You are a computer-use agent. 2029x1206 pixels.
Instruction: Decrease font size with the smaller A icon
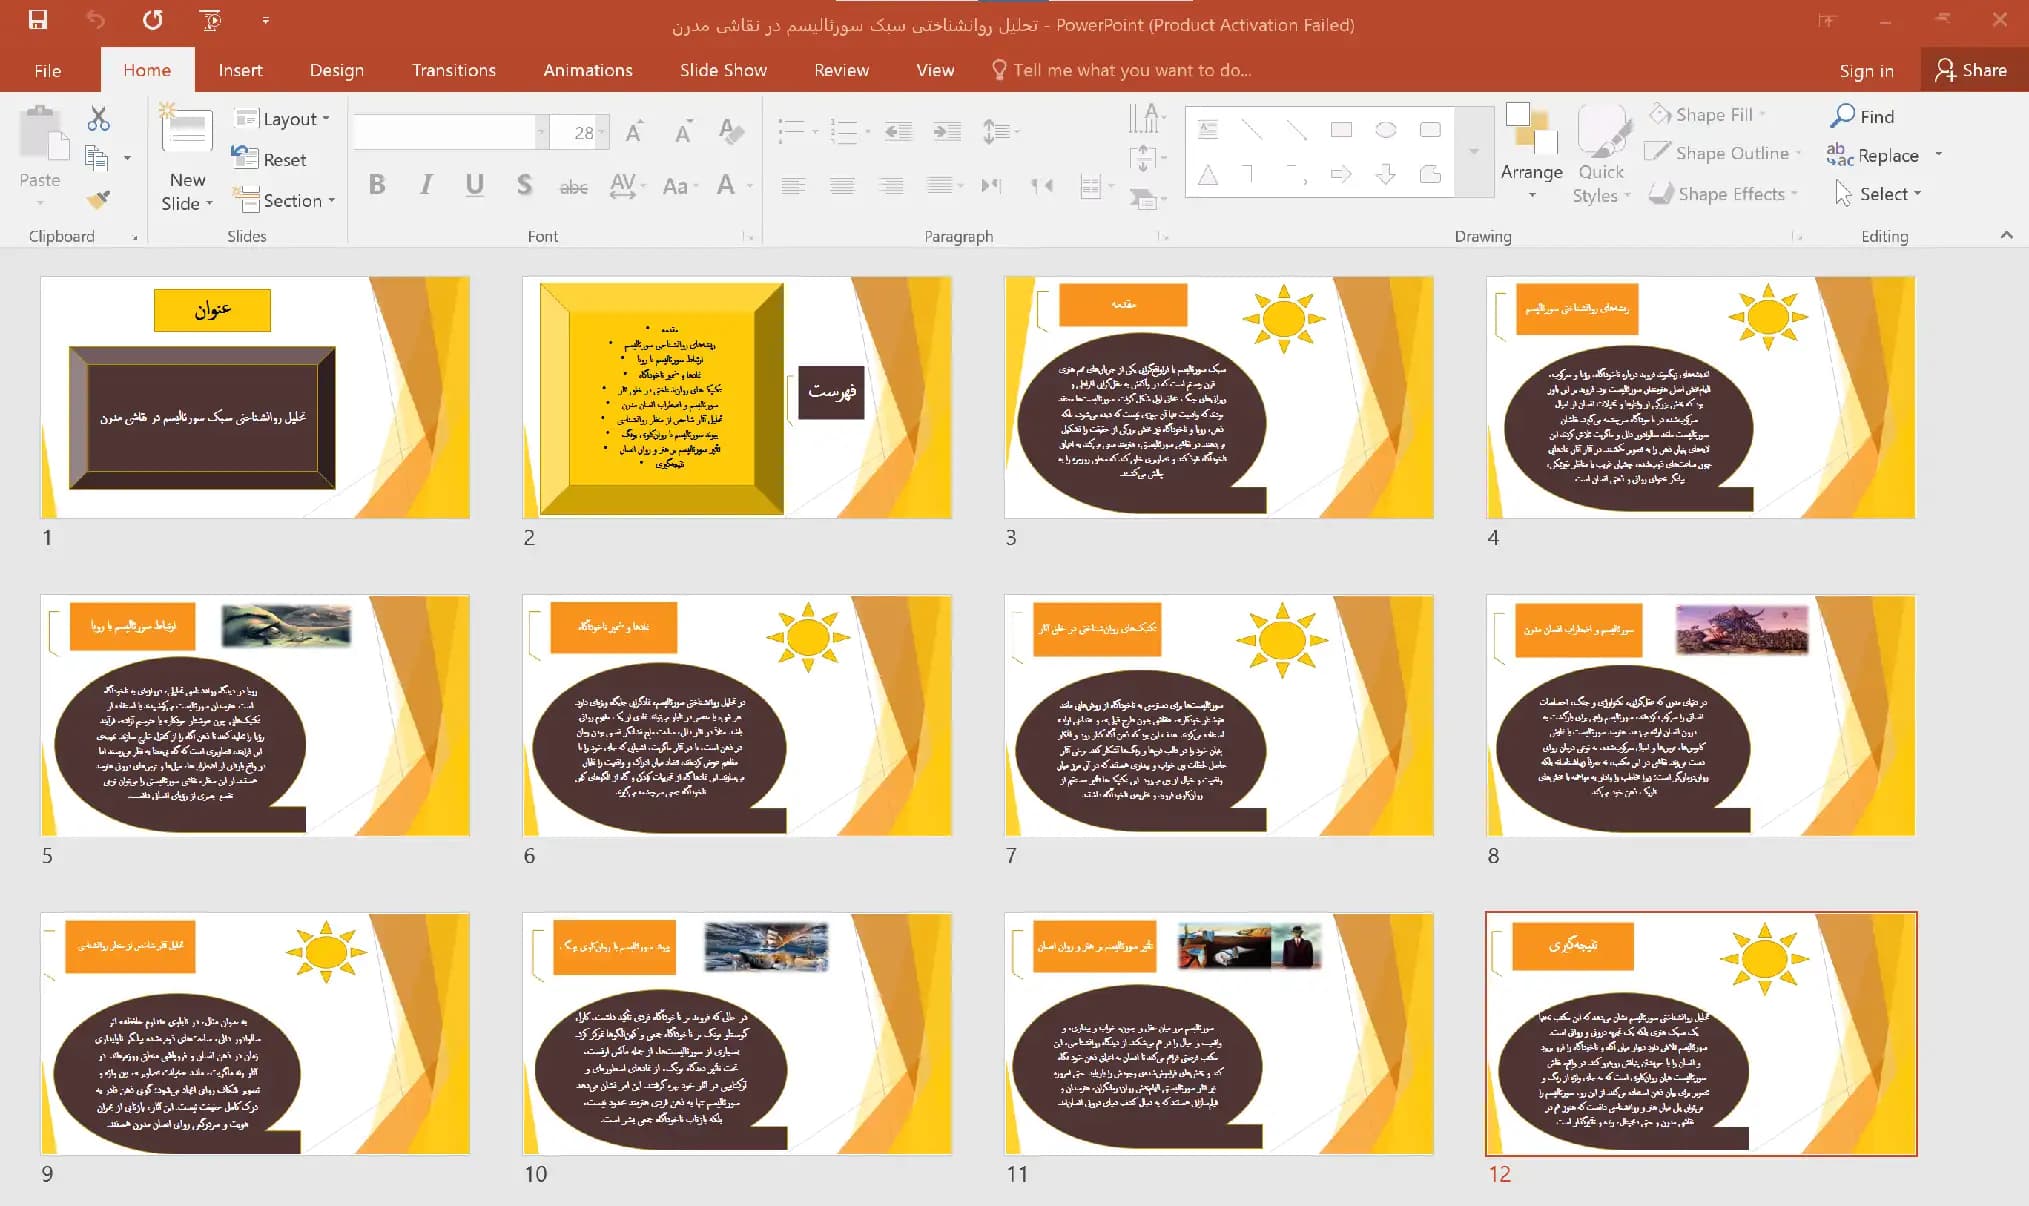[683, 131]
